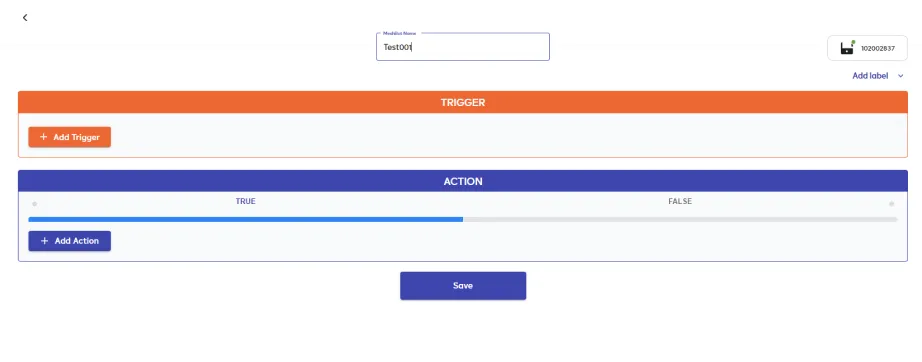Click the blue portion of the action bar
The image size is (922, 362).
245,219
